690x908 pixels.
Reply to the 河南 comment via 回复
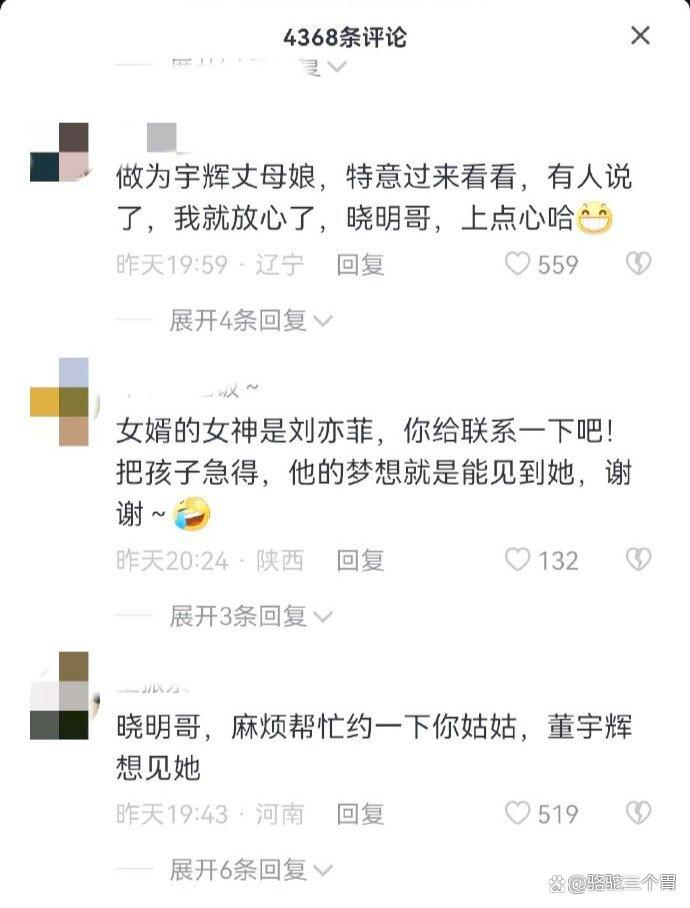361,814
